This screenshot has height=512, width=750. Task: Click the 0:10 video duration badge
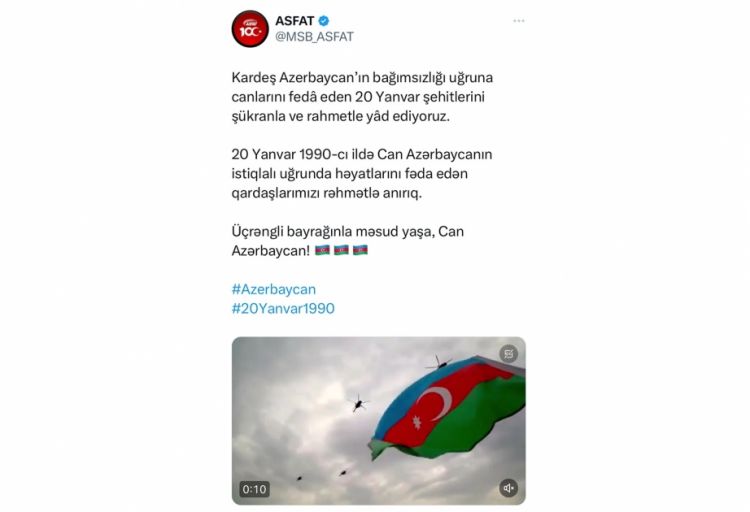tap(254, 489)
